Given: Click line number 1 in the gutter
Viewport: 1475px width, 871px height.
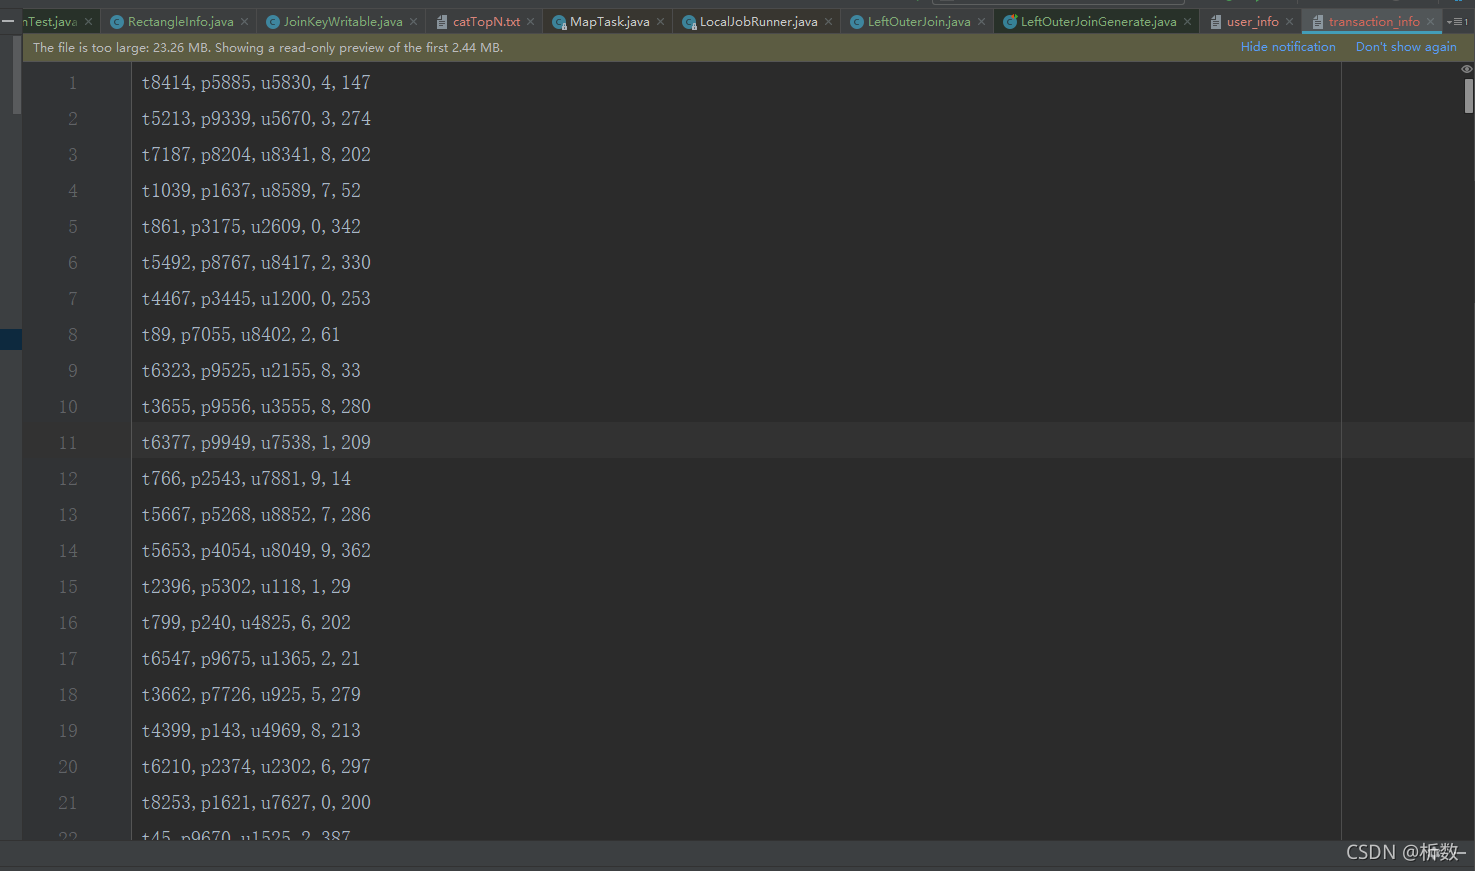Looking at the screenshot, I should [72, 83].
